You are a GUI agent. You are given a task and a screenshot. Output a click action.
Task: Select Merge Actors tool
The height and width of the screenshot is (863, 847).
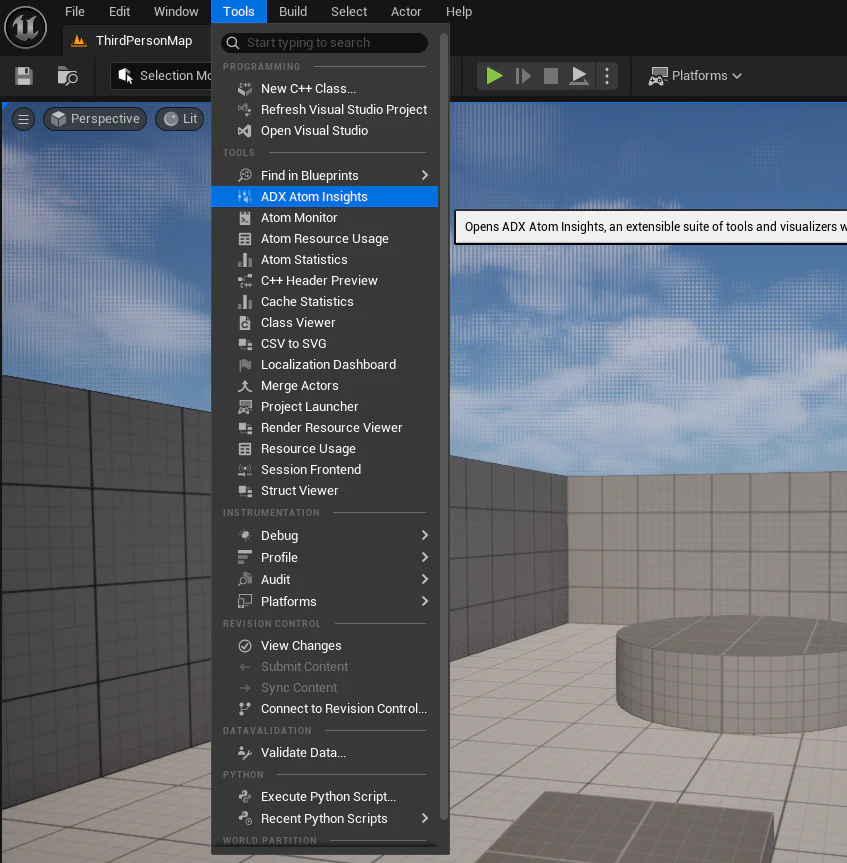325,385
